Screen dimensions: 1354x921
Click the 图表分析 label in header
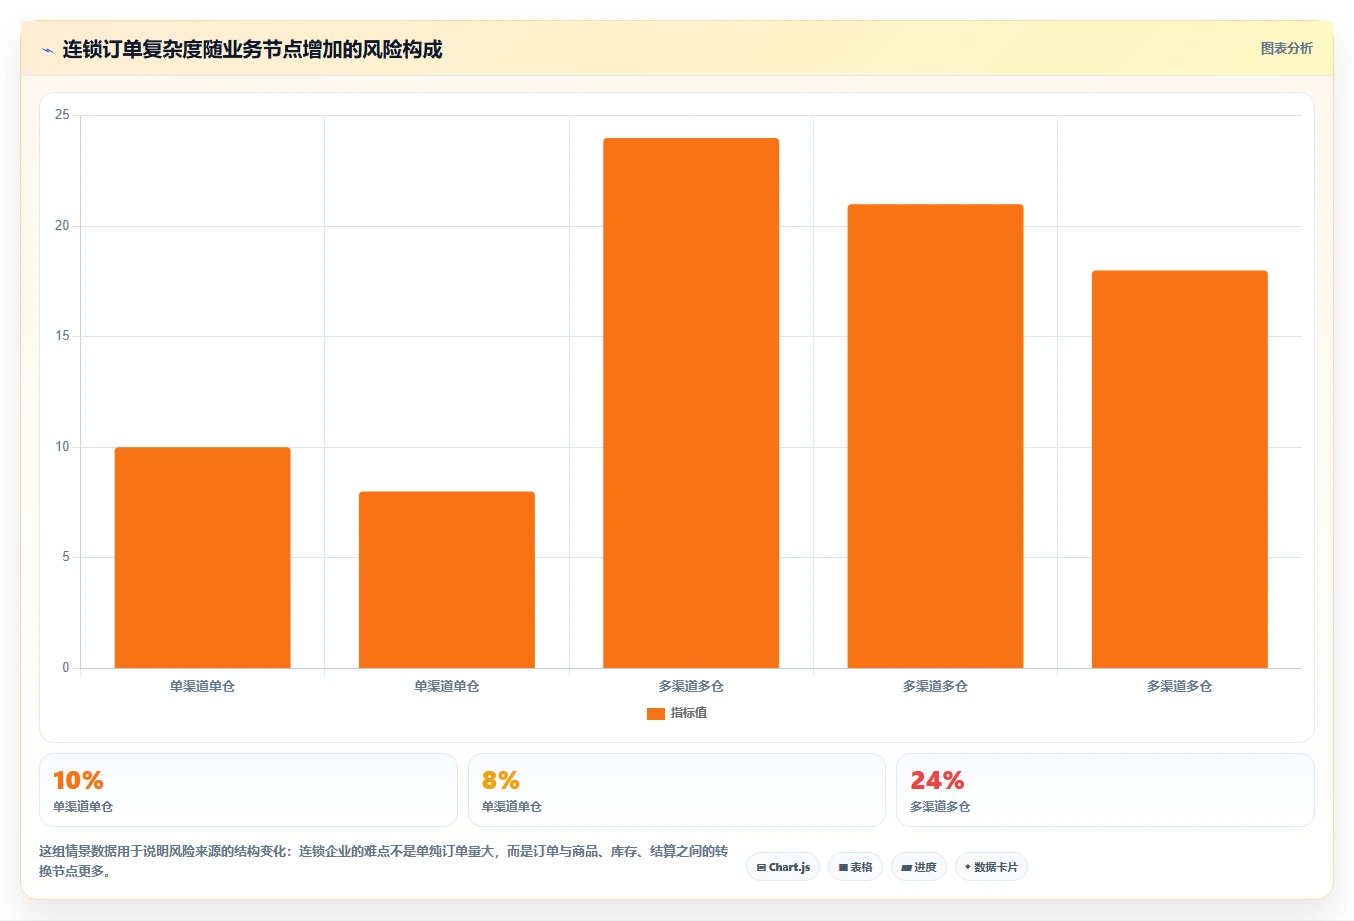click(1286, 48)
